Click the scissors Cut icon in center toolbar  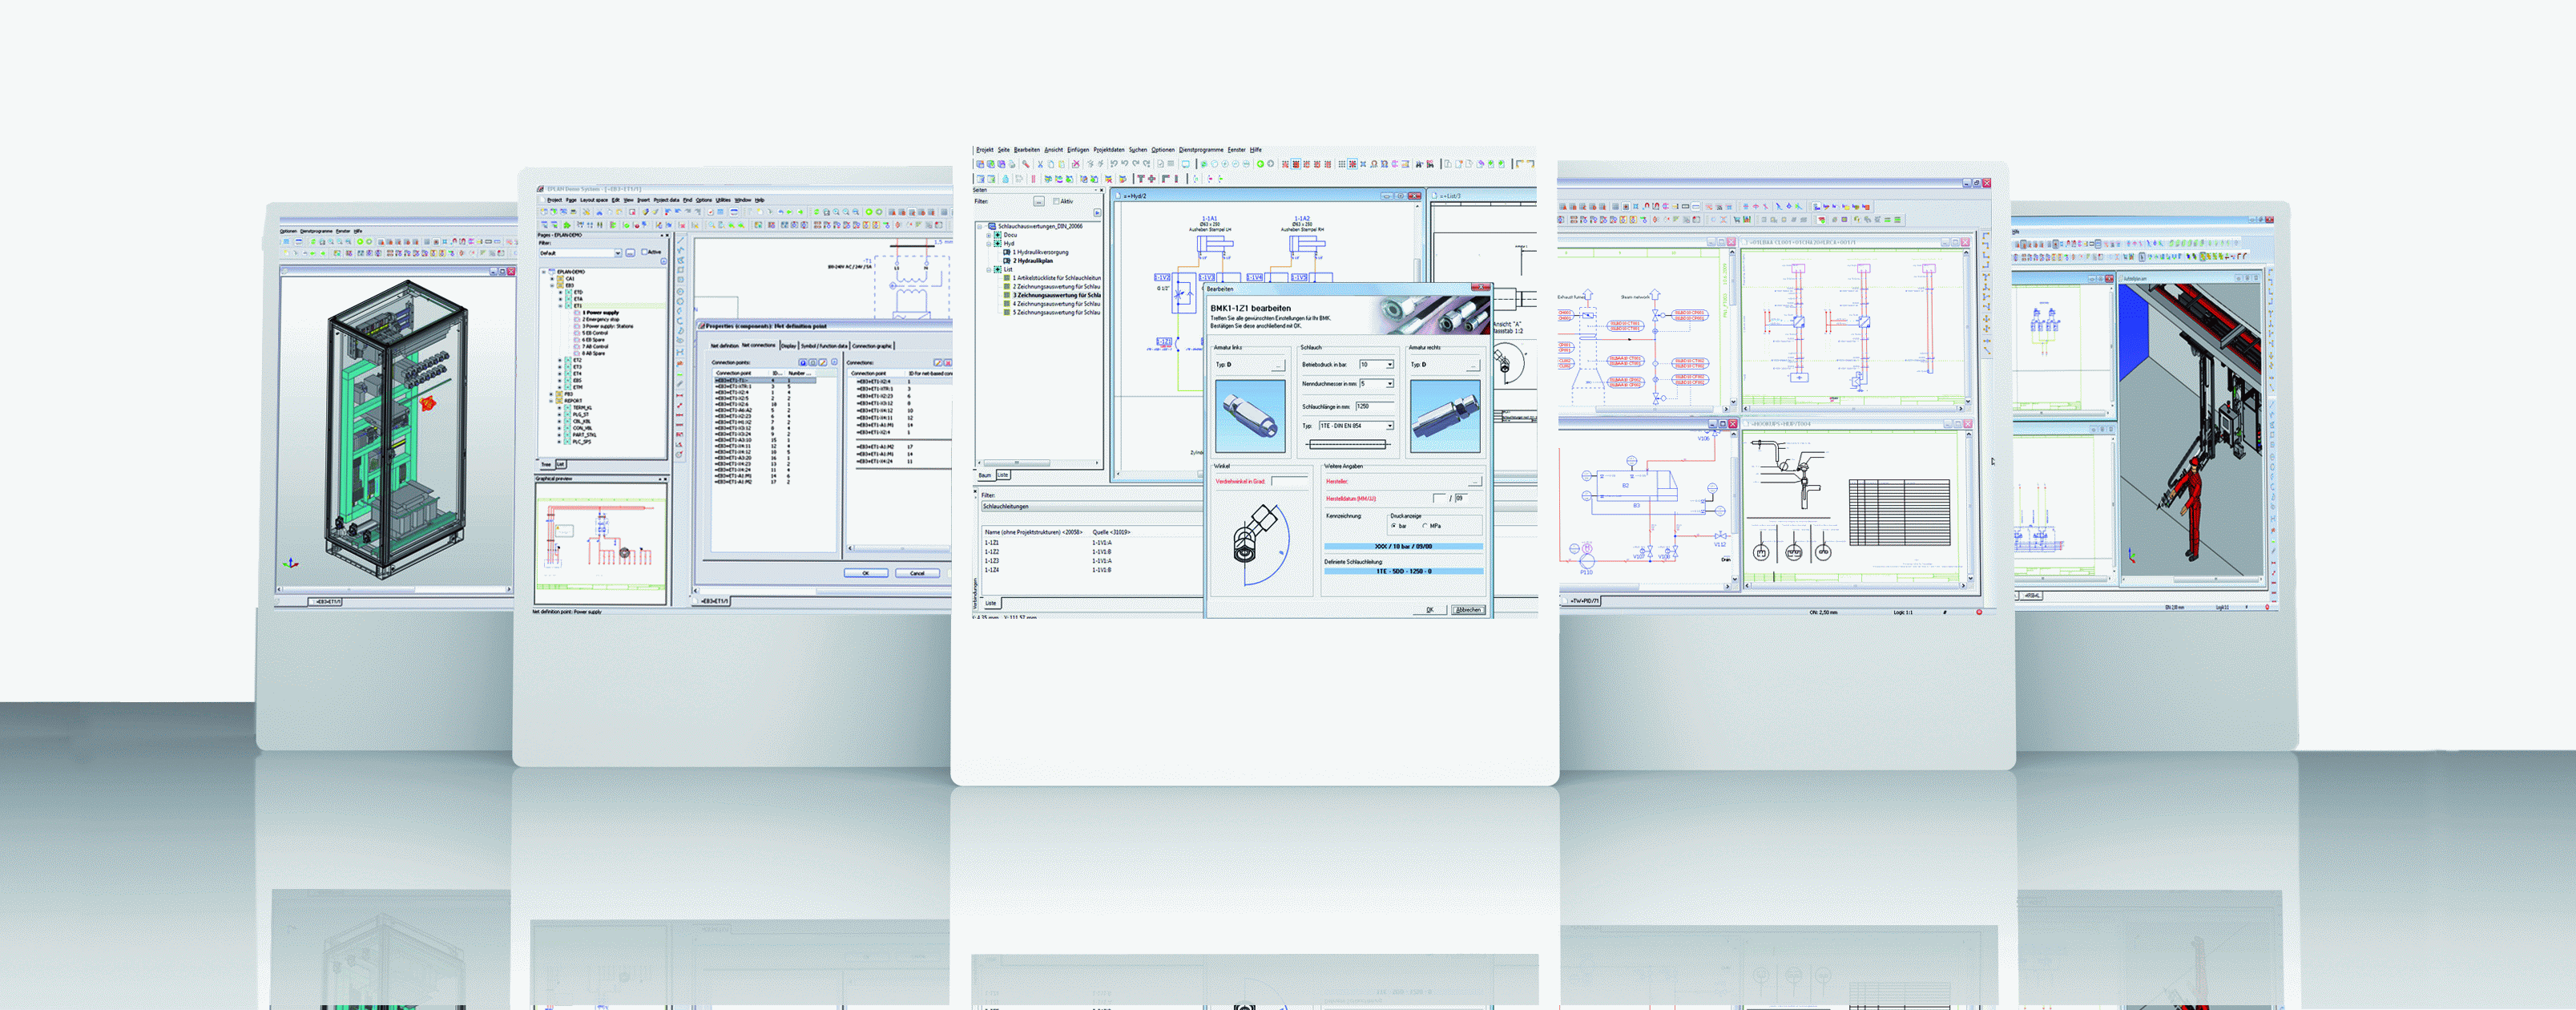(1040, 164)
